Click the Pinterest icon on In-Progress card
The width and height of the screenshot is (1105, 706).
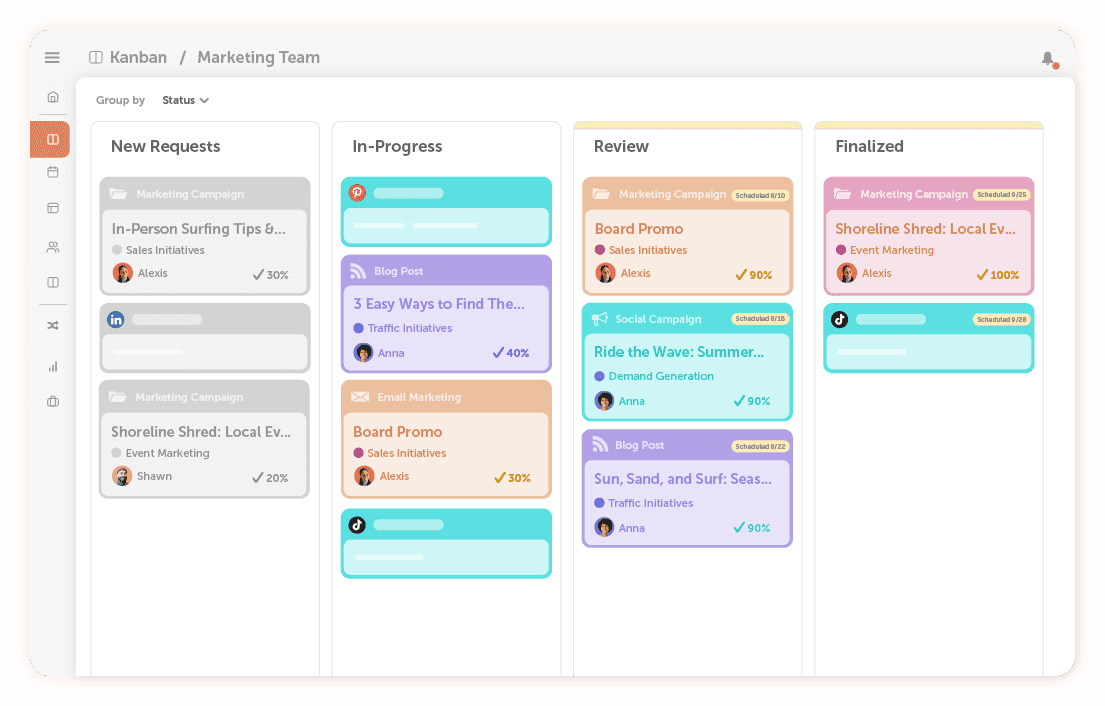tap(357, 193)
